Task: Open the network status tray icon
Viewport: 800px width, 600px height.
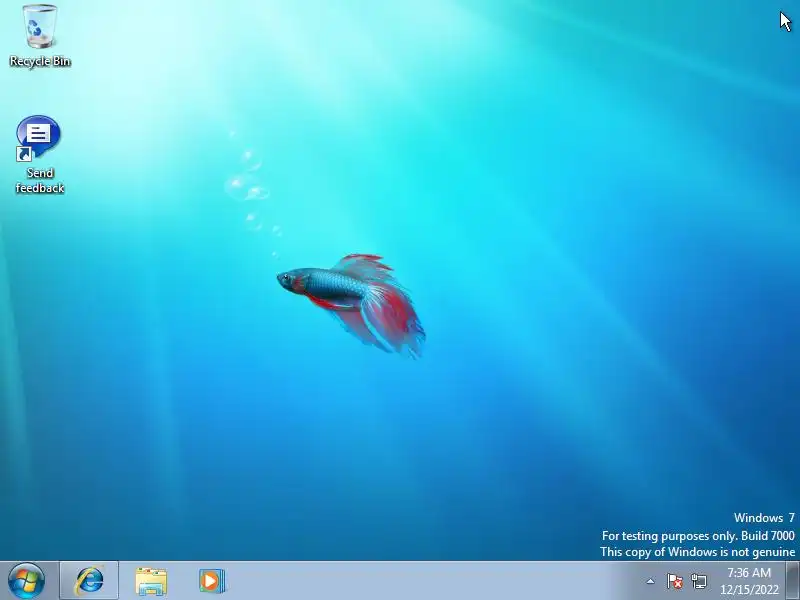Action: coord(699,581)
